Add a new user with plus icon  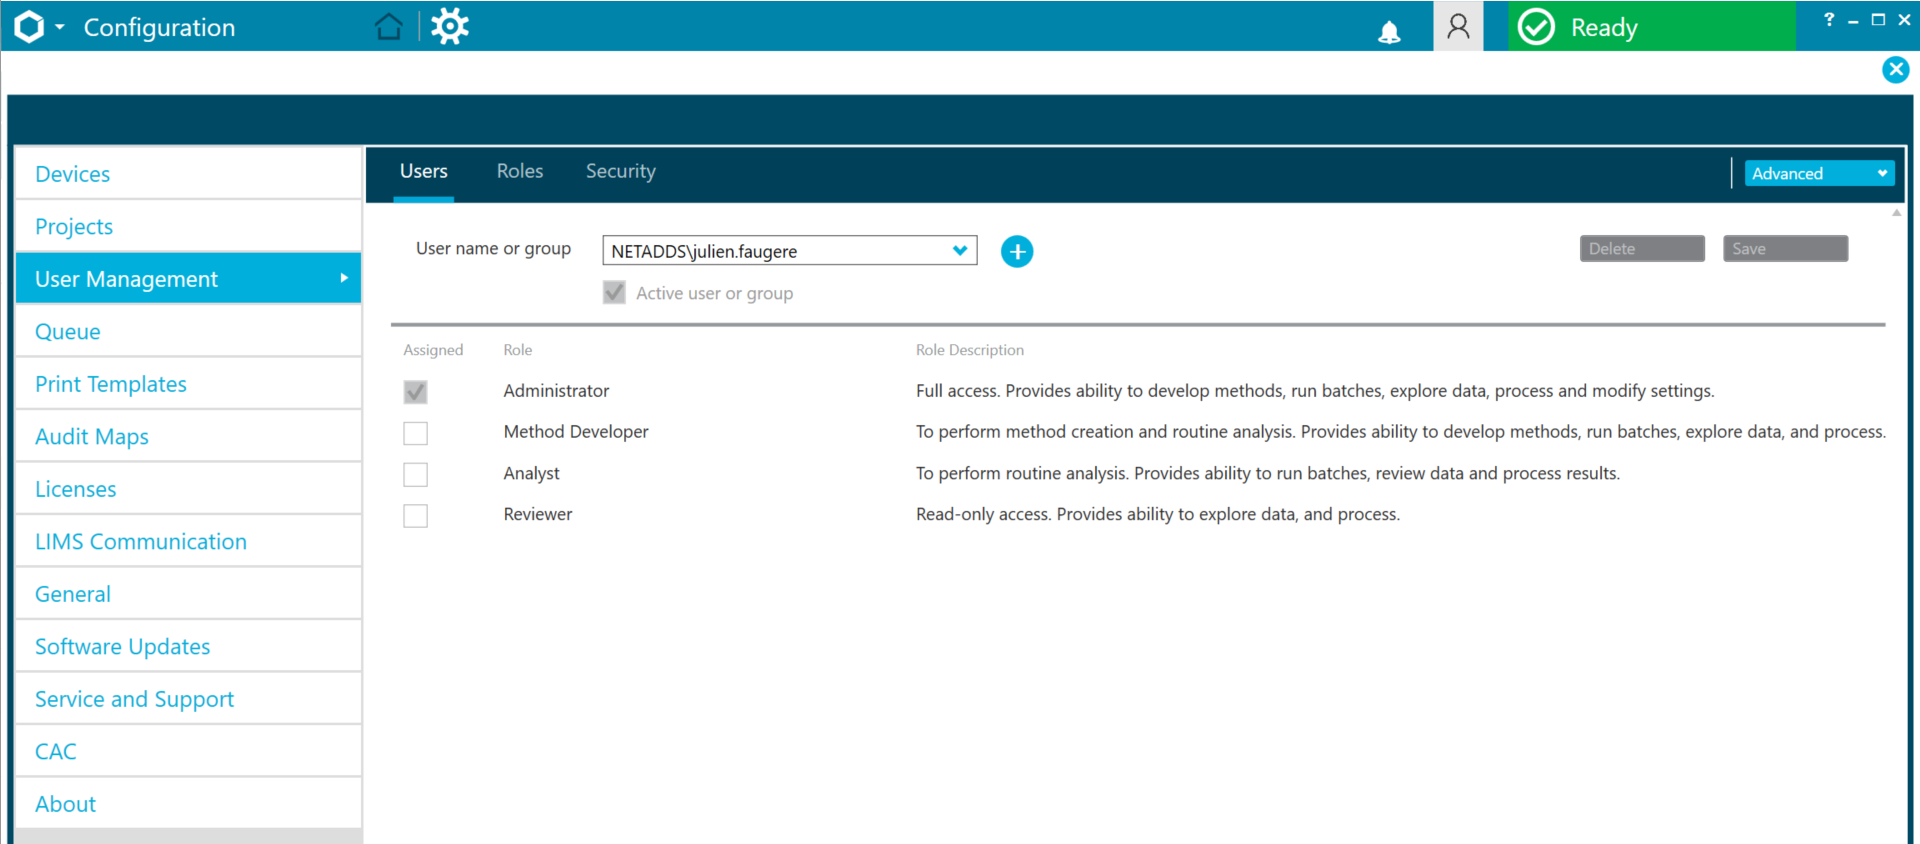tap(1017, 251)
